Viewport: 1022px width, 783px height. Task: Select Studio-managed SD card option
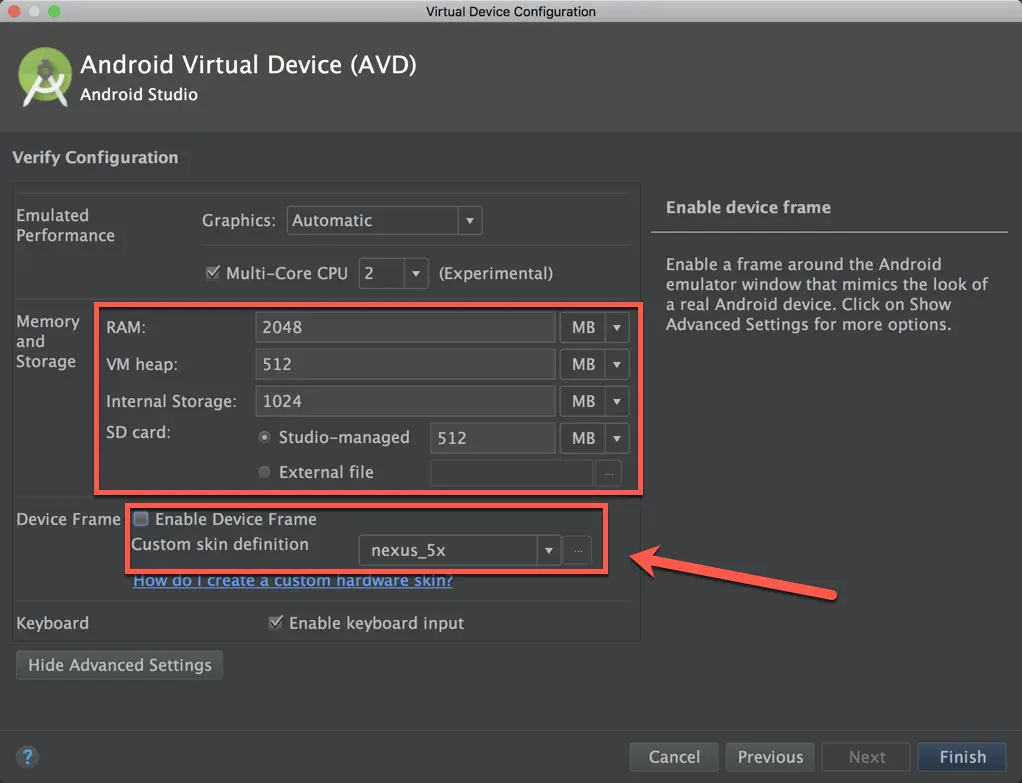tap(264, 437)
